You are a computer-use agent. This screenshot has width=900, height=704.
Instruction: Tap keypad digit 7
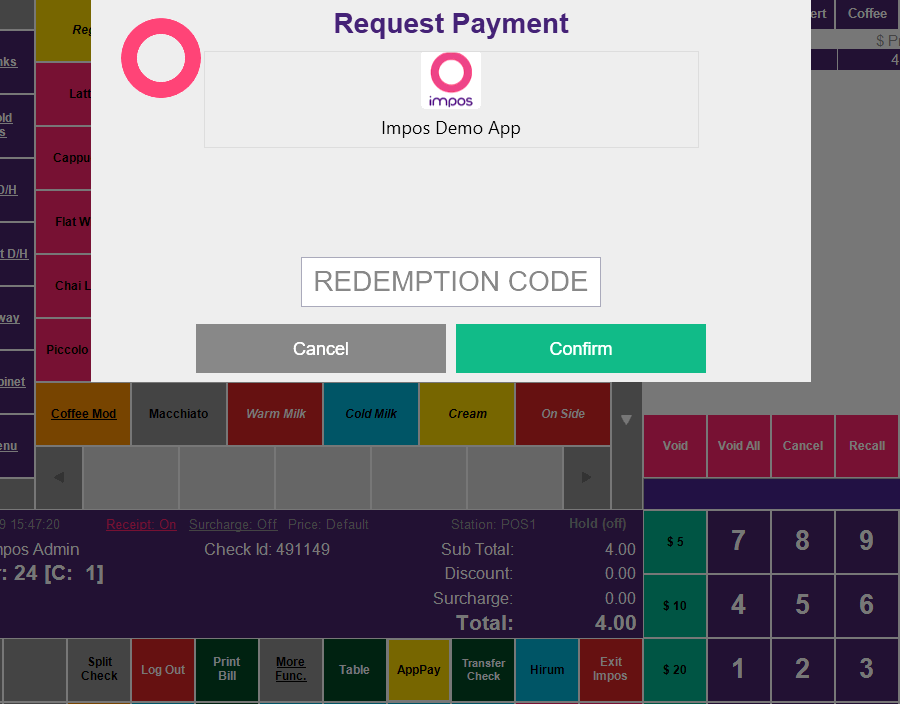coord(739,542)
